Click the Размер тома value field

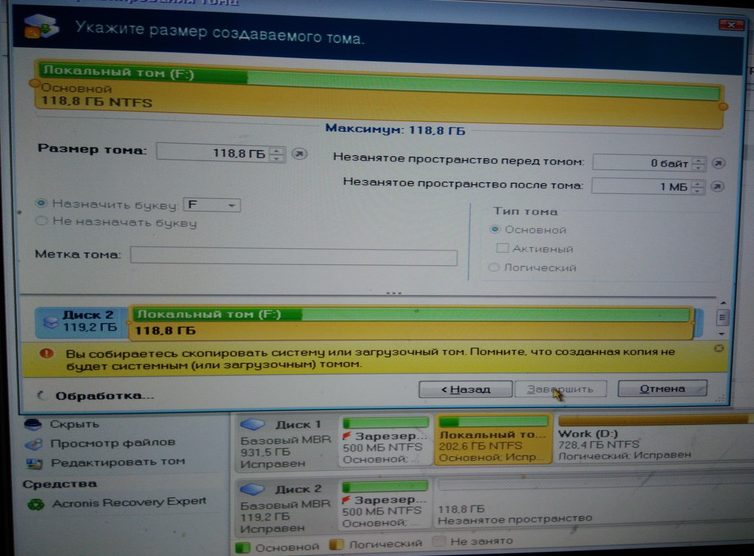(x=214, y=153)
